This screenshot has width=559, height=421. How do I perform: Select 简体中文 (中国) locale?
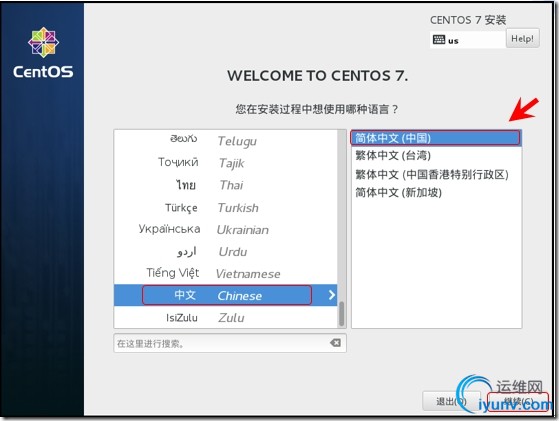tap(436, 138)
